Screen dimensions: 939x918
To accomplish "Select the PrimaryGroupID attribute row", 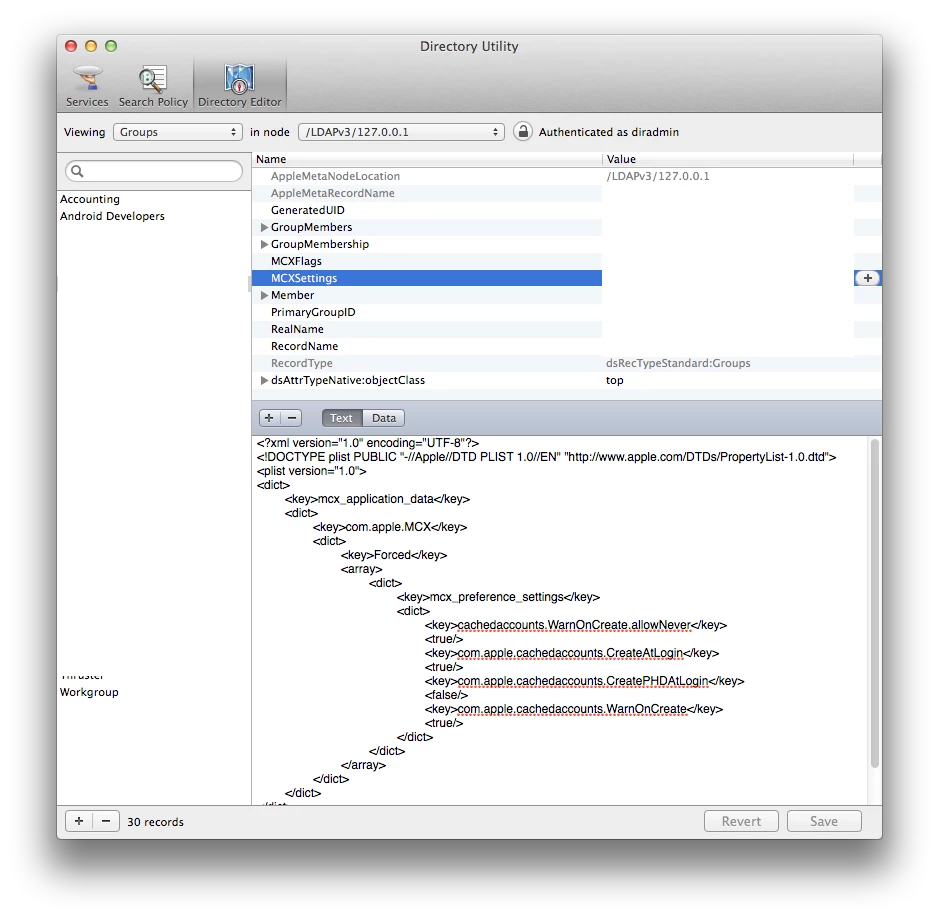I will pos(567,312).
